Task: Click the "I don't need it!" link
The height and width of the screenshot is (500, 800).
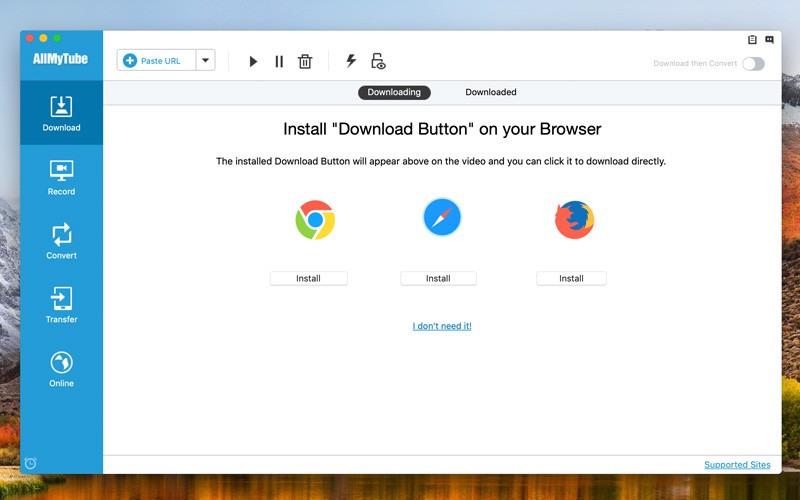Action: click(442, 326)
